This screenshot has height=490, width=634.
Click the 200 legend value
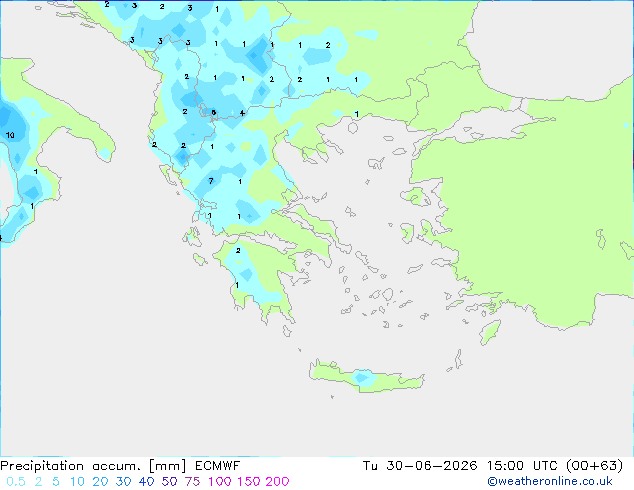coord(277,482)
